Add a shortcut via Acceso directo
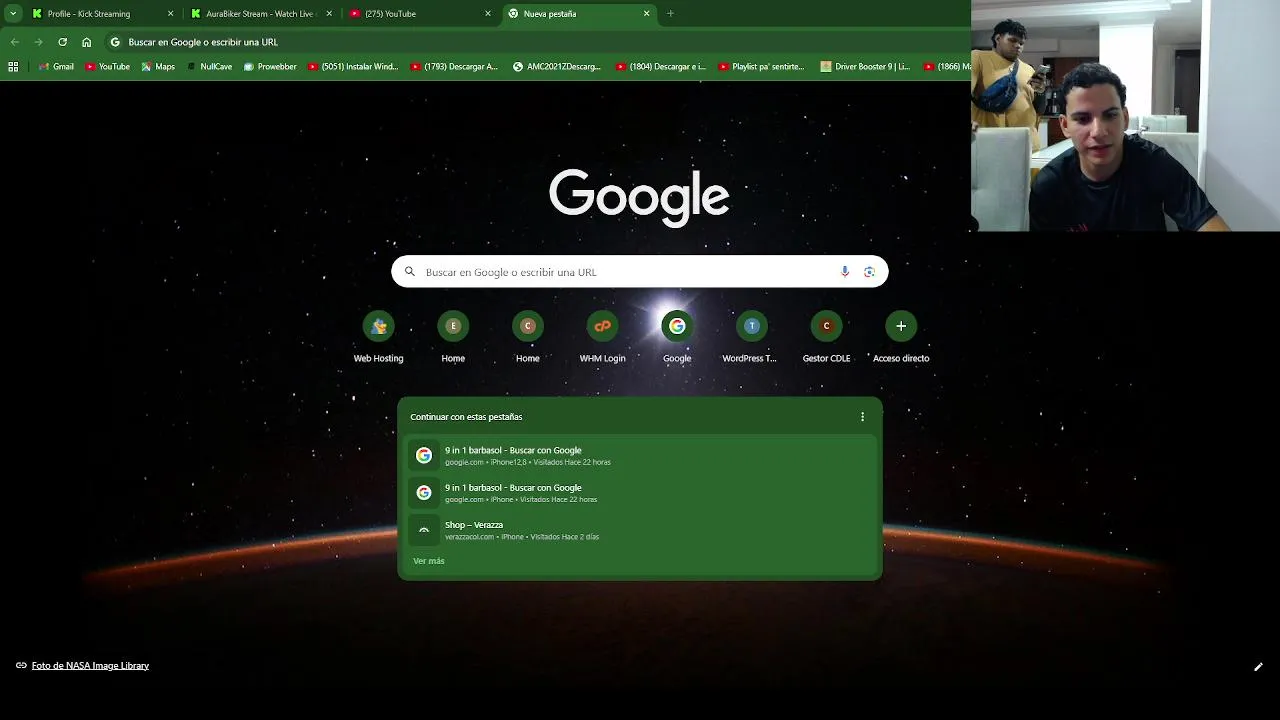 (901, 337)
